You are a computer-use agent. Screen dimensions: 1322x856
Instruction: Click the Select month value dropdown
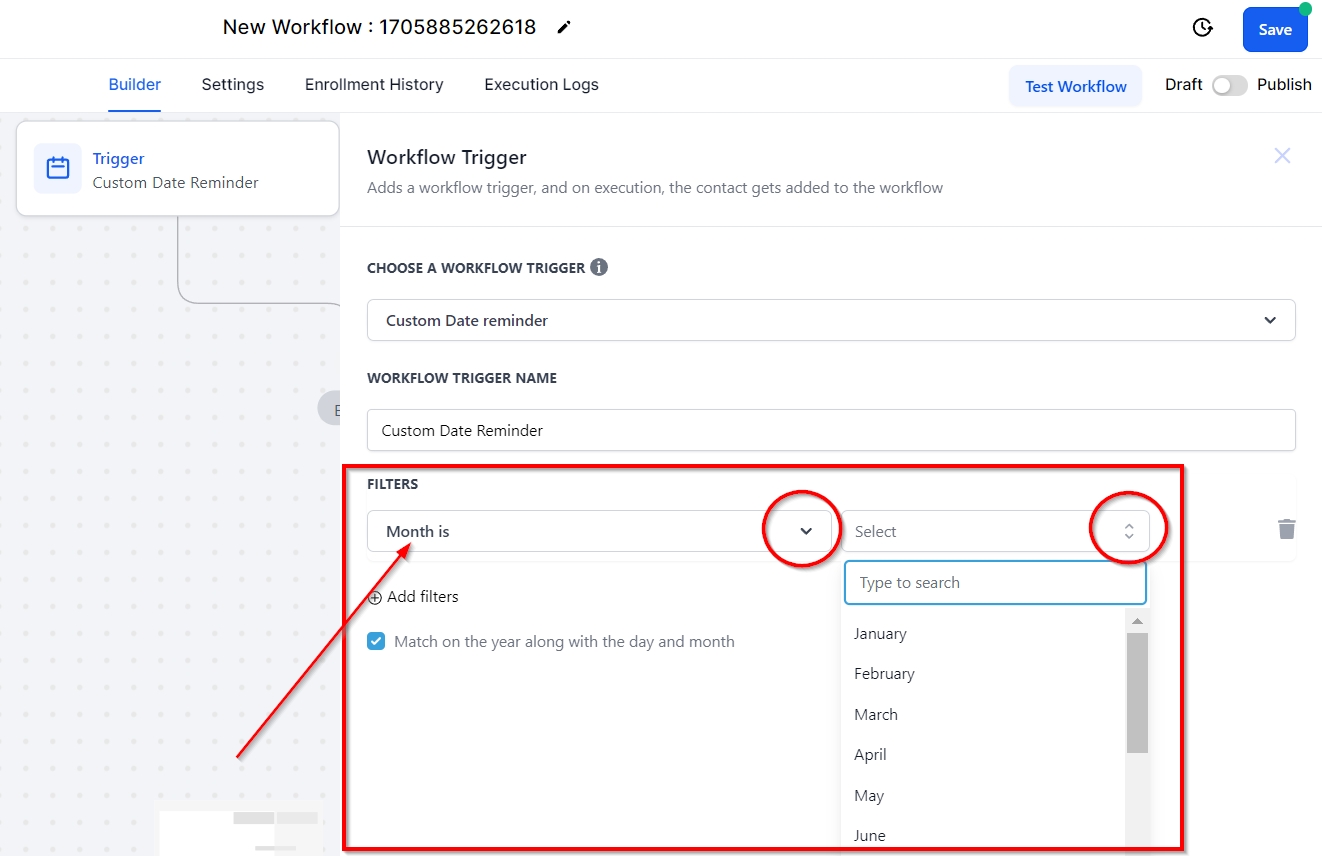coord(995,531)
